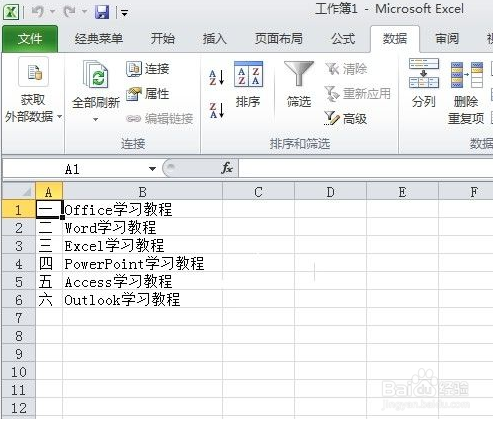The width and height of the screenshot is (499, 422).
Task: Open 高级 advanced filter
Action: coord(345,118)
